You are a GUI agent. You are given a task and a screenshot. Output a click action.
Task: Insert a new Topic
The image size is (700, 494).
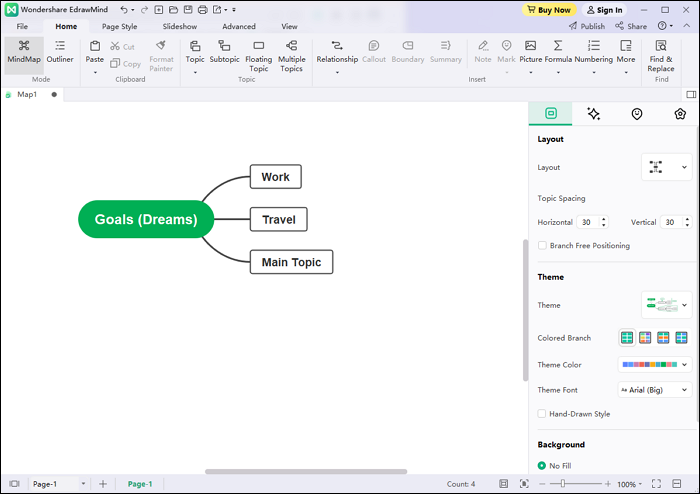coord(195,52)
